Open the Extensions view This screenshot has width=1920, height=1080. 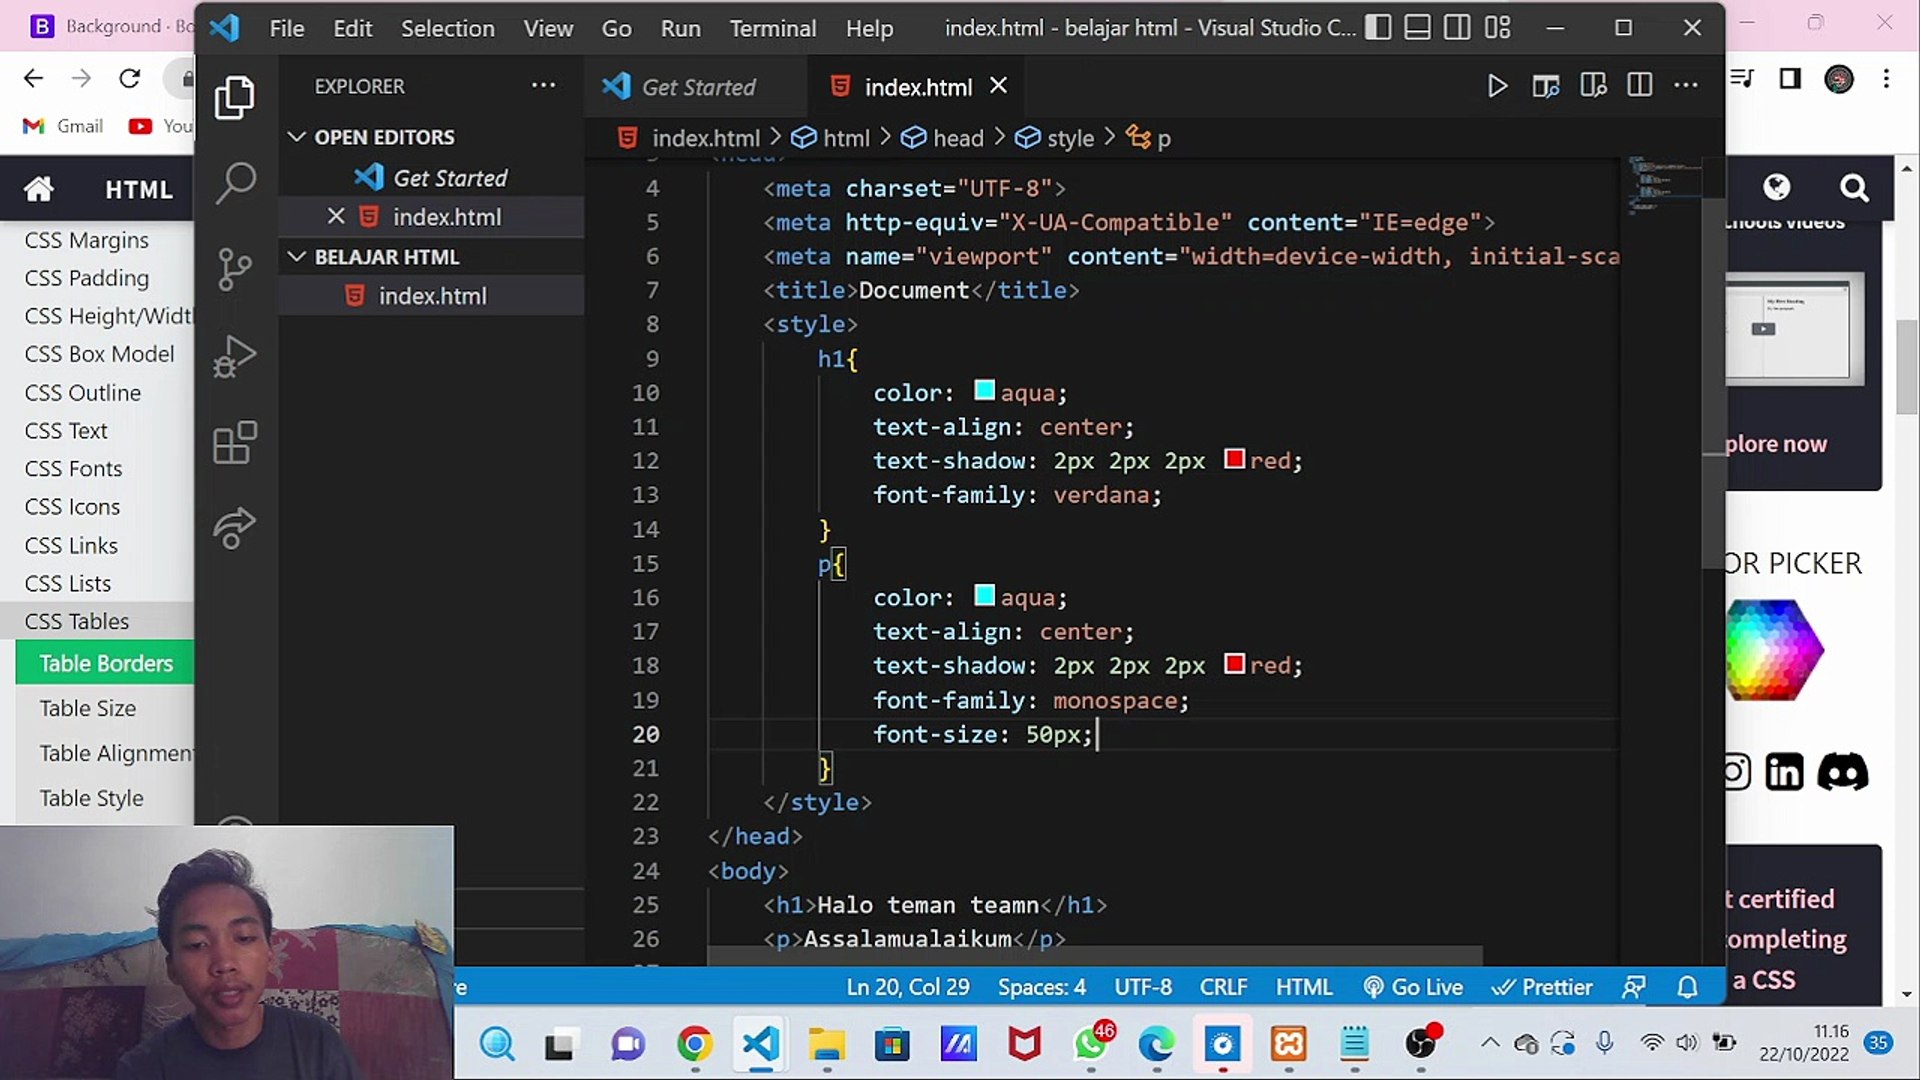click(235, 442)
